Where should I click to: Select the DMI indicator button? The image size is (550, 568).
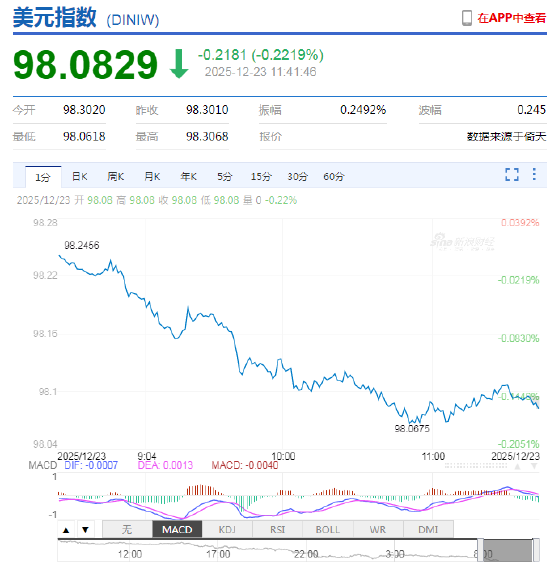[x=428, y=530]
